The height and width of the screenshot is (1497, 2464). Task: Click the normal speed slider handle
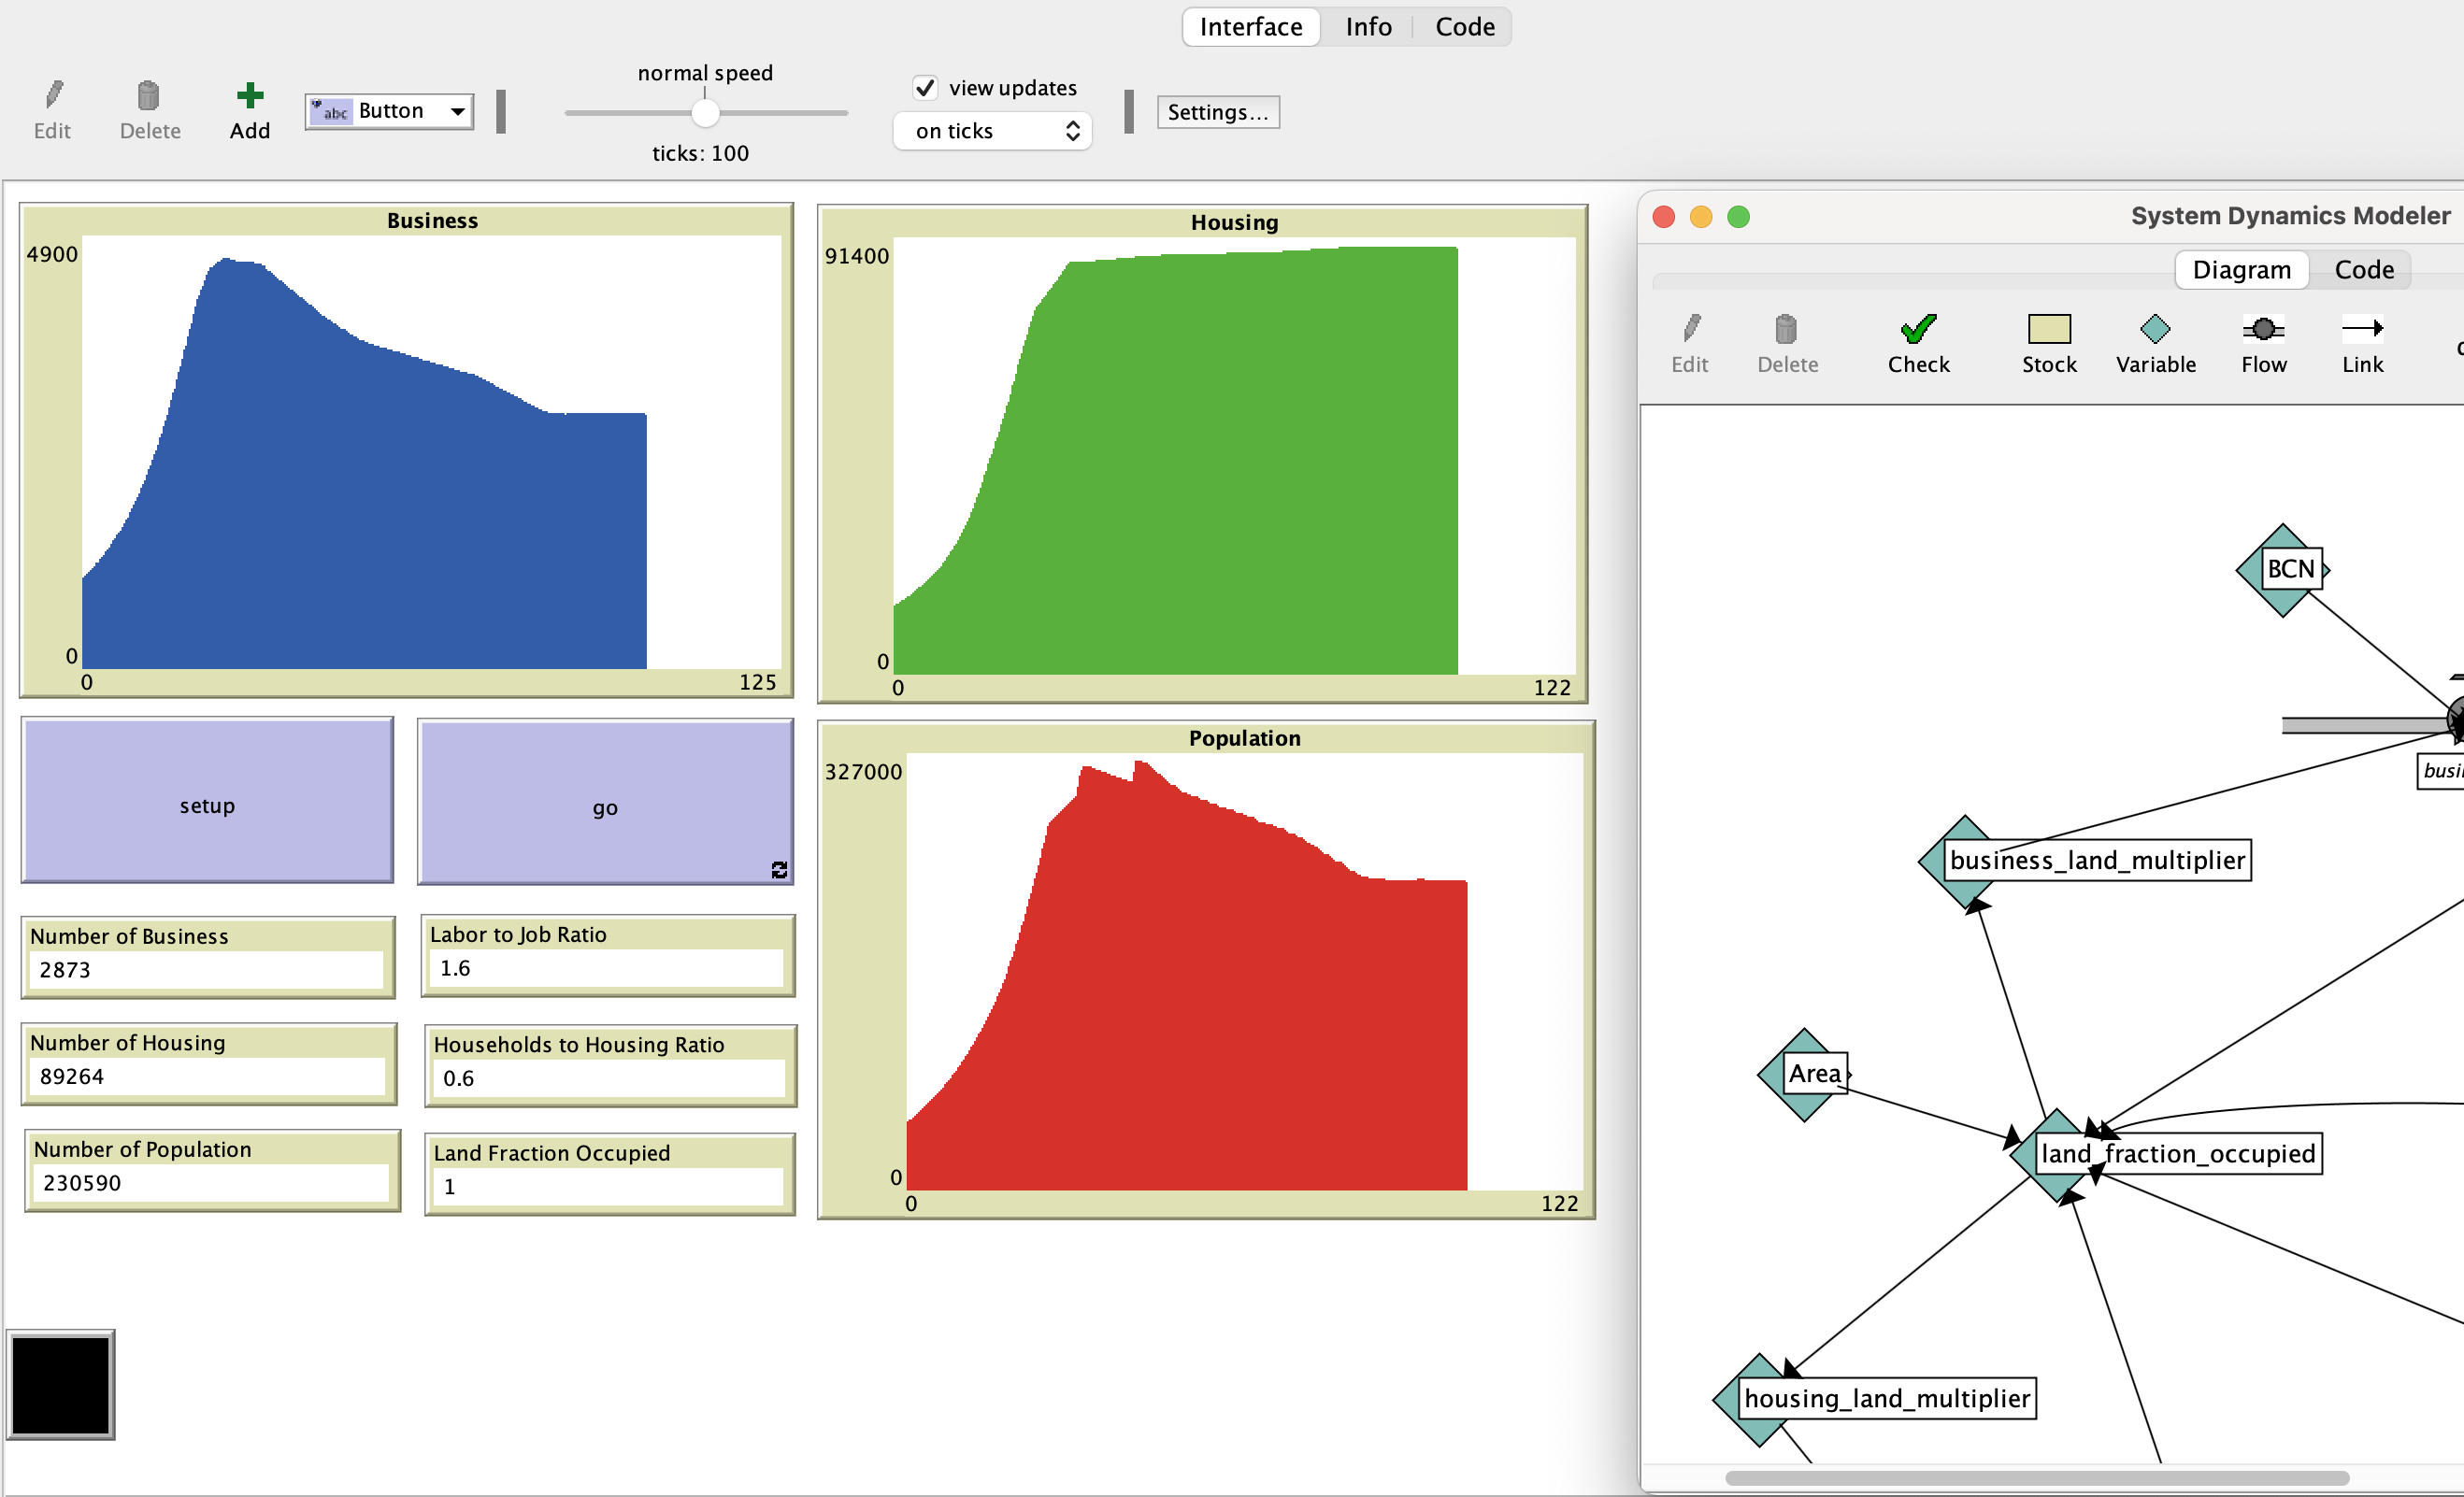pyautogui.click(x=708, y=113)
